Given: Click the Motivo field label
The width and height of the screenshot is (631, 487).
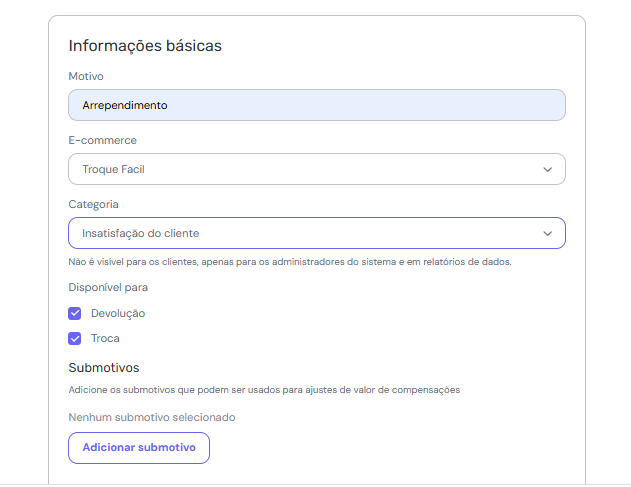Looking at the screenshot, I should (x=86, y=76).
